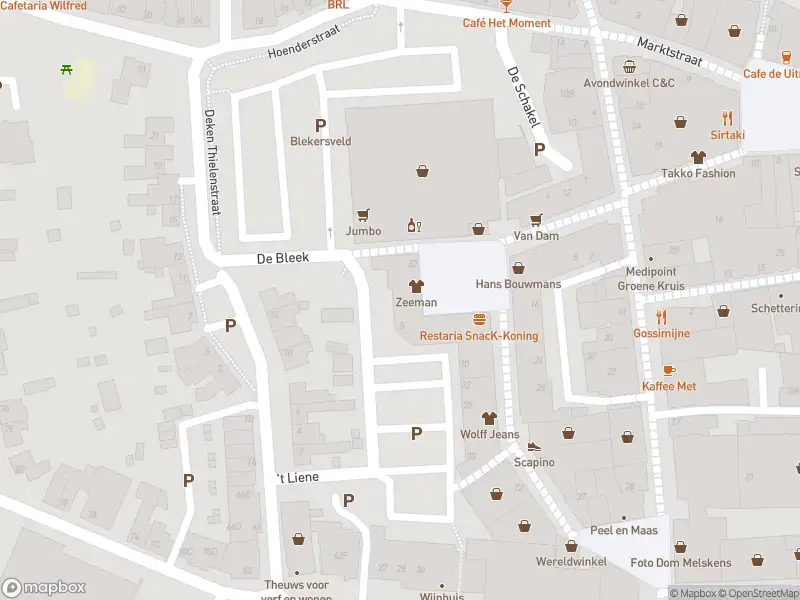This screenshot has height=600, width=800.
Task: Click the Marktstraat street label
Action: (669, 52)
